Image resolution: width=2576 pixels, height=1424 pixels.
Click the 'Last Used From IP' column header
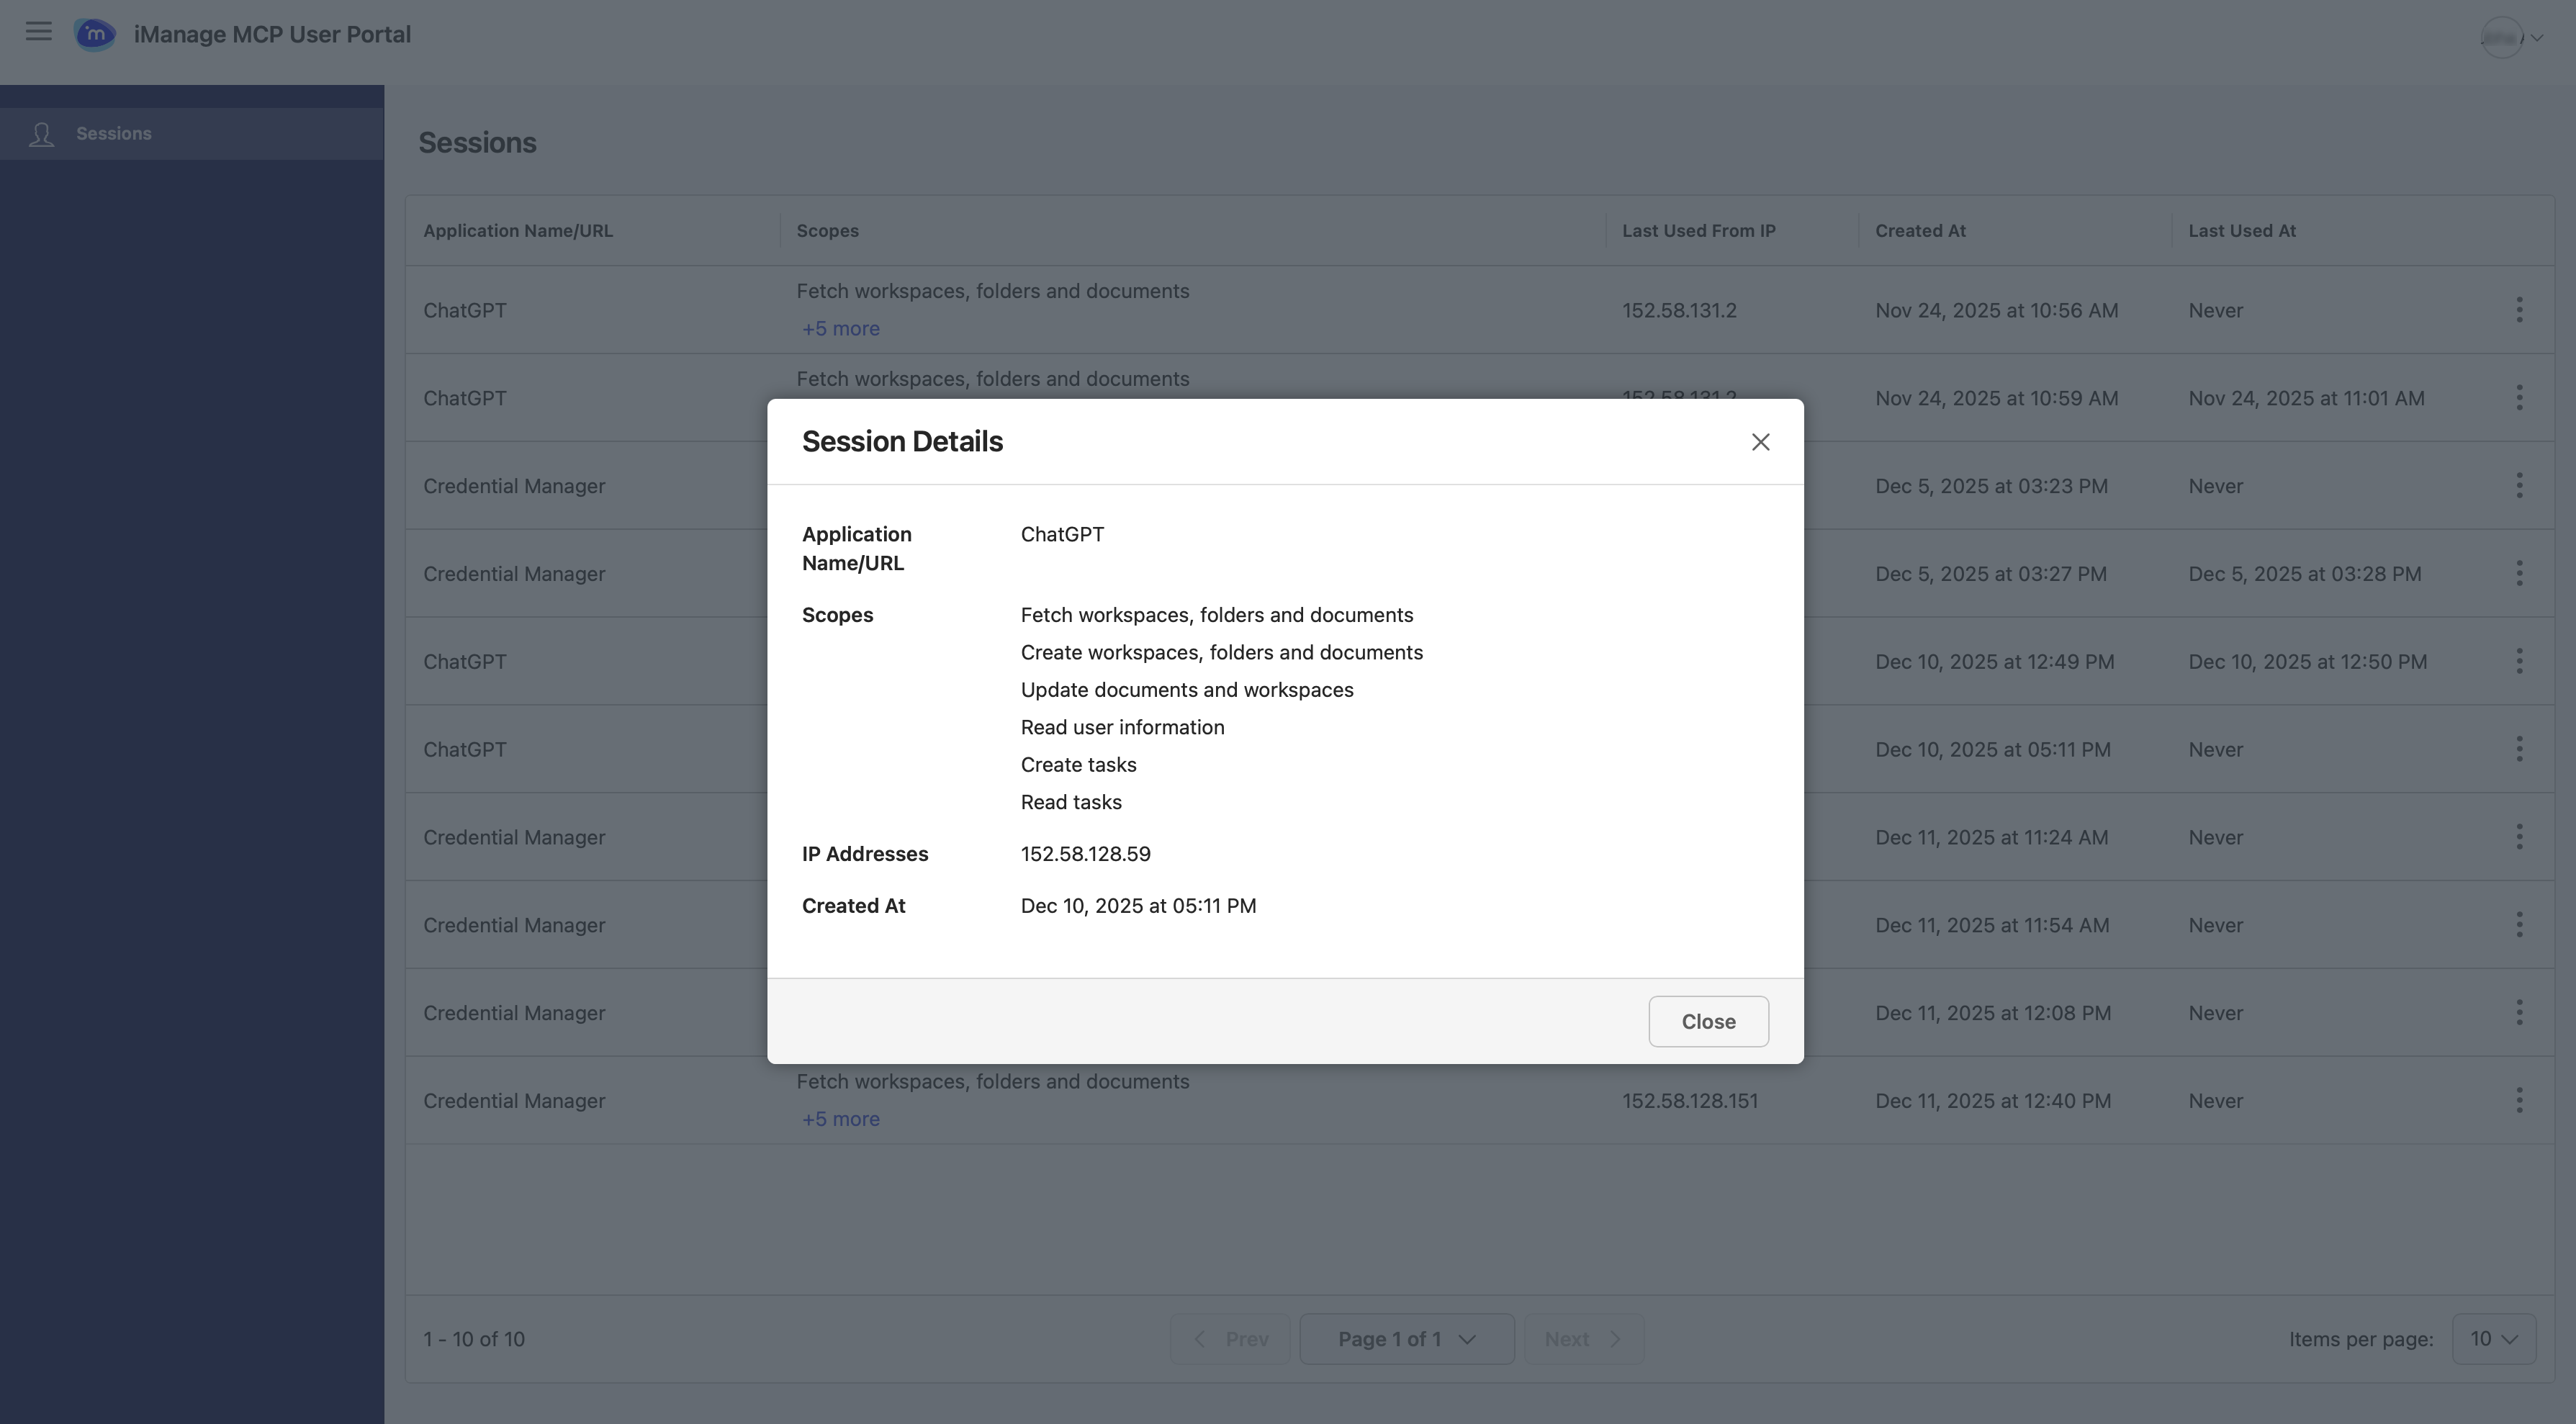coord(1698,231)
